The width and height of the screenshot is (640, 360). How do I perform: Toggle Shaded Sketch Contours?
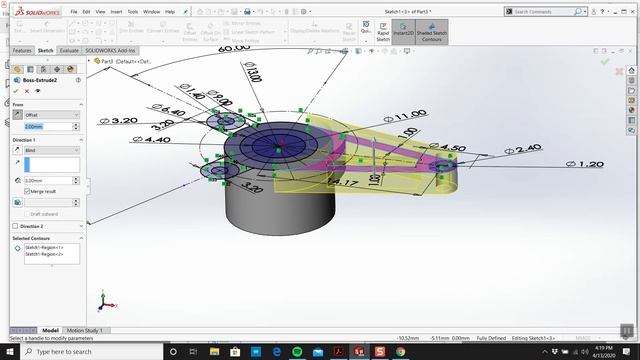tap(432, 32)
